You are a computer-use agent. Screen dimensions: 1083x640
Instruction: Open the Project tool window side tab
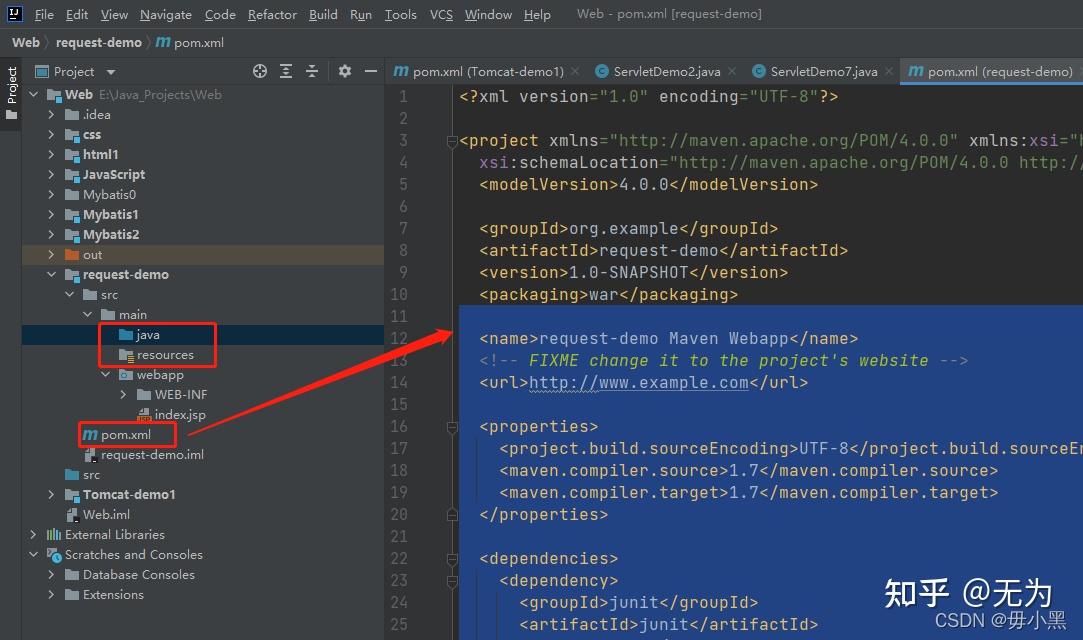[12, 92]
